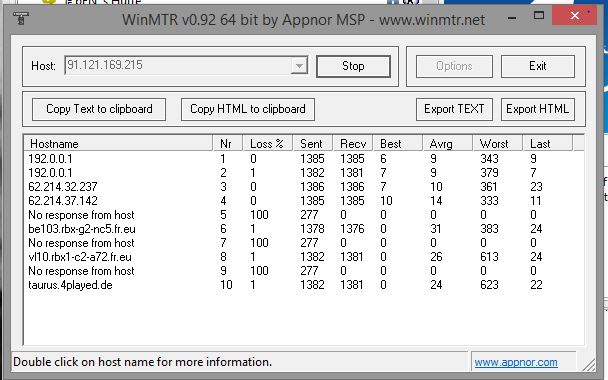Click the Worst column header
608x380 pixels.
coord(498,143)
